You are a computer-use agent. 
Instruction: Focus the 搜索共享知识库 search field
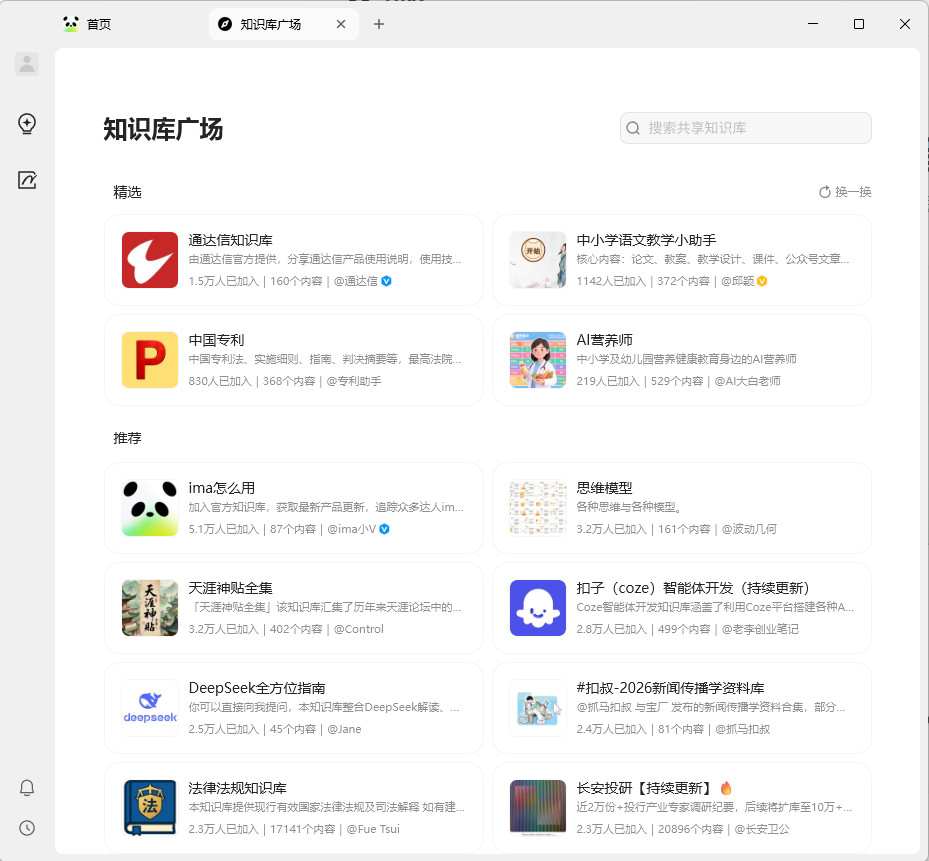756,128
